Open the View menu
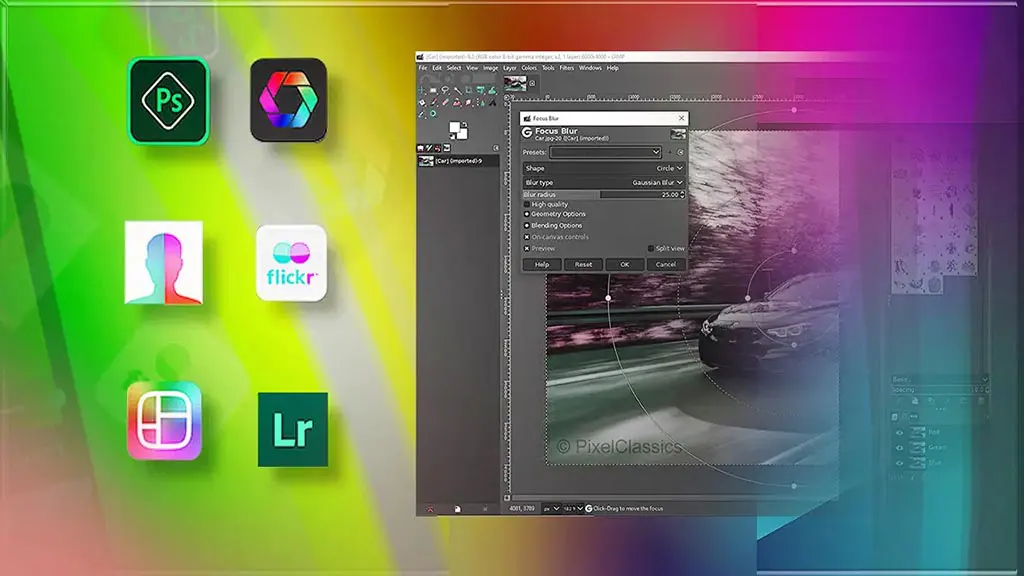1024x576 pixels. point(472,68)
